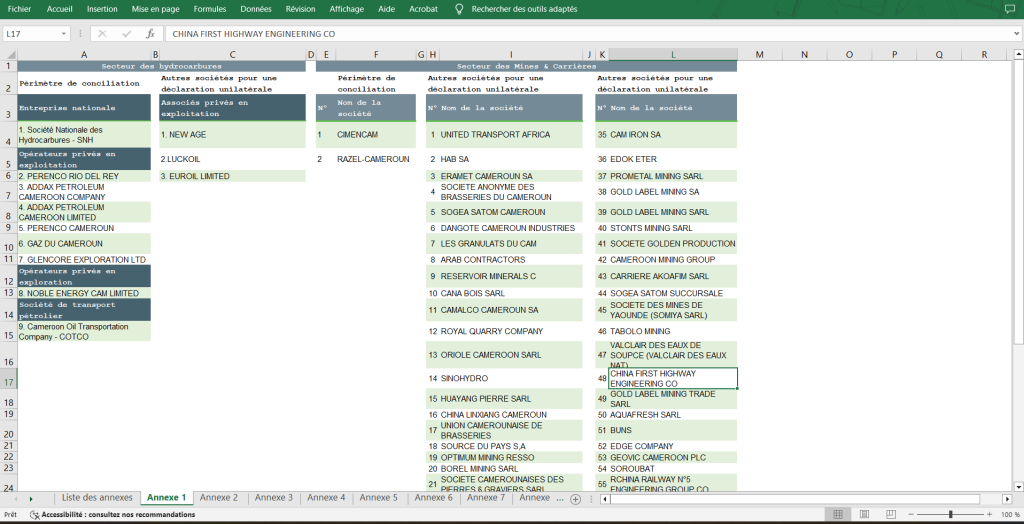Switch to Page Layout view icon
This screenshot has height=524, width=1024.
[x=864, y=515]
